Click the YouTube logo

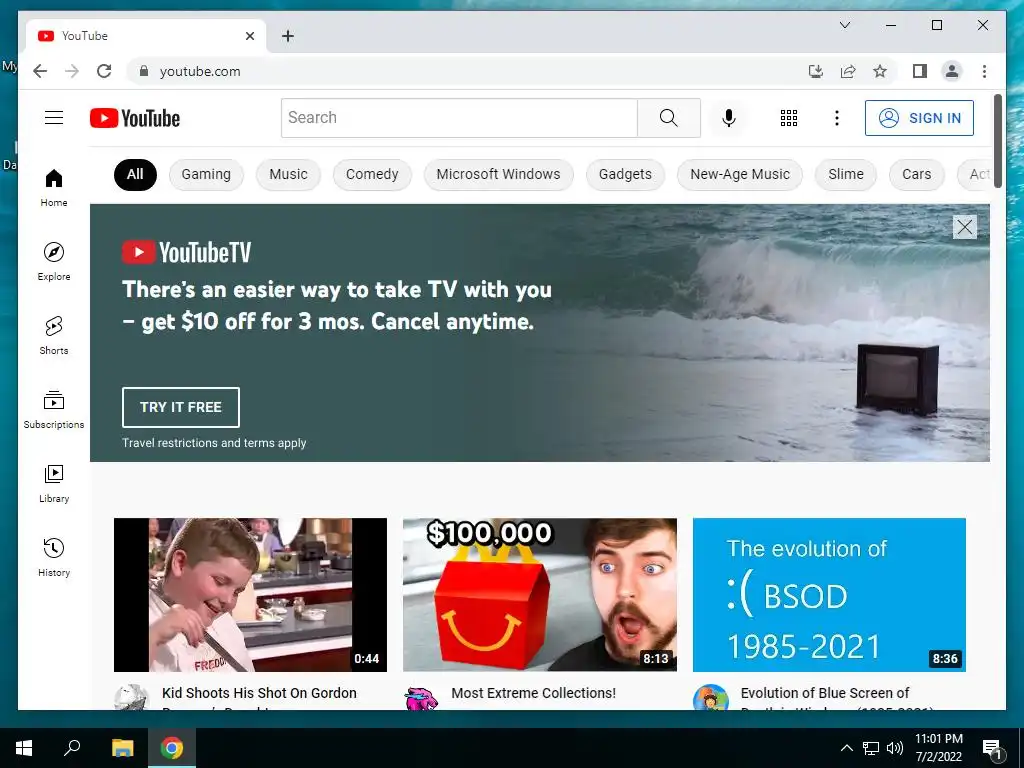click(135, 118)
